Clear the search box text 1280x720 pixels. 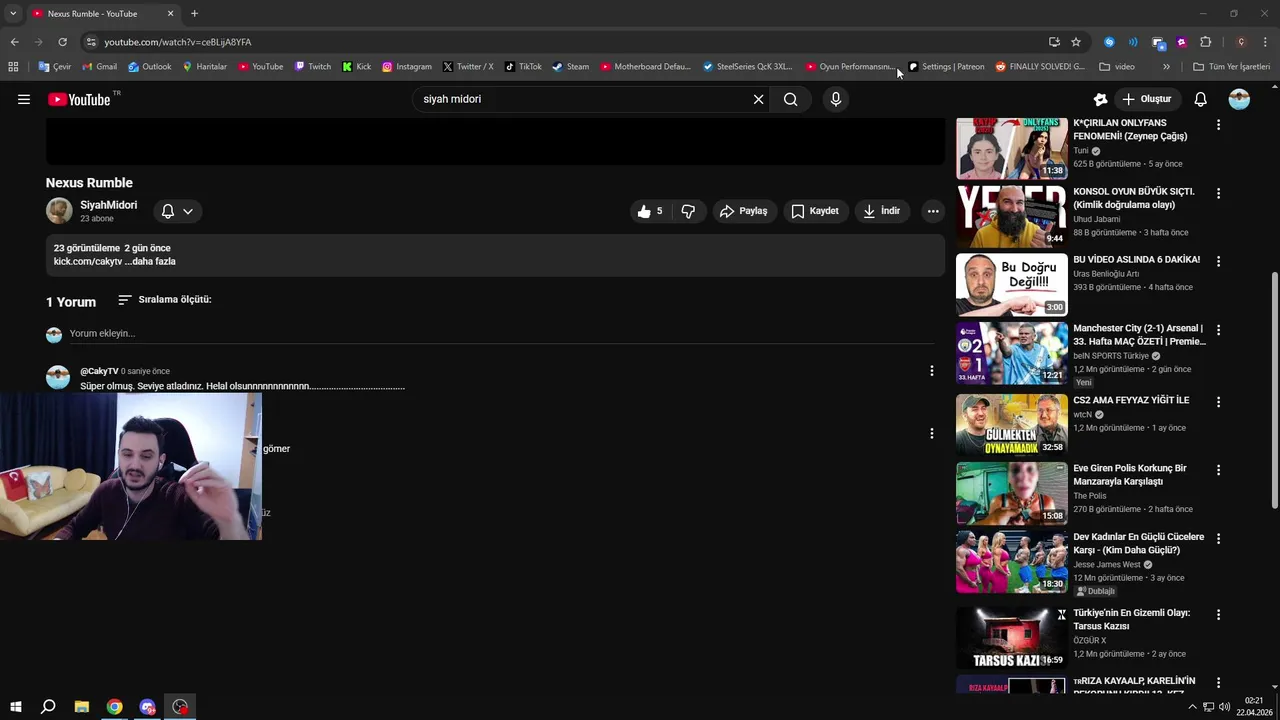(x=758, y=99)
